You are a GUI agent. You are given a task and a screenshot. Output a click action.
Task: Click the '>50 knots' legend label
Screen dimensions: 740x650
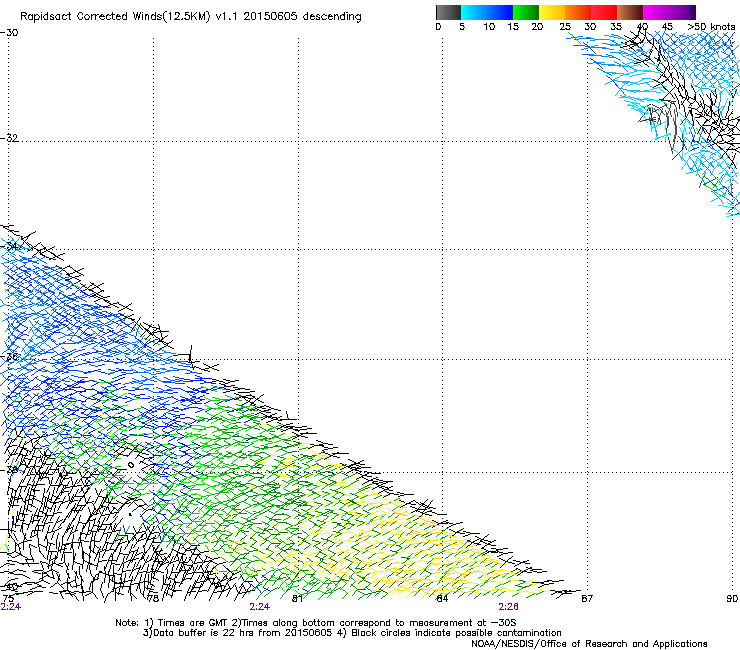711,26
